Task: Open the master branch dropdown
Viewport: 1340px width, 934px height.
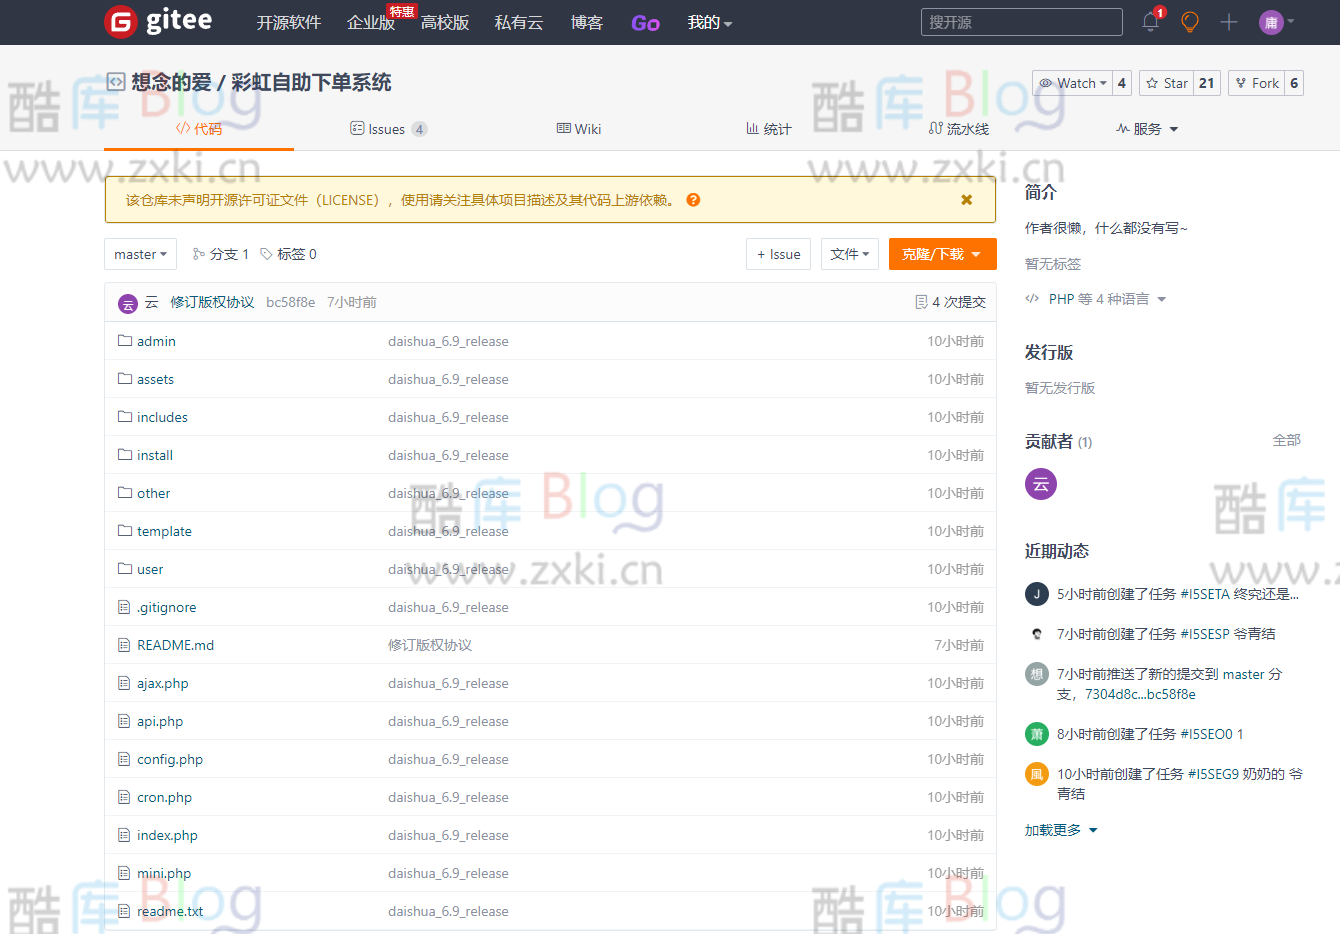Action: pos(140,253)
